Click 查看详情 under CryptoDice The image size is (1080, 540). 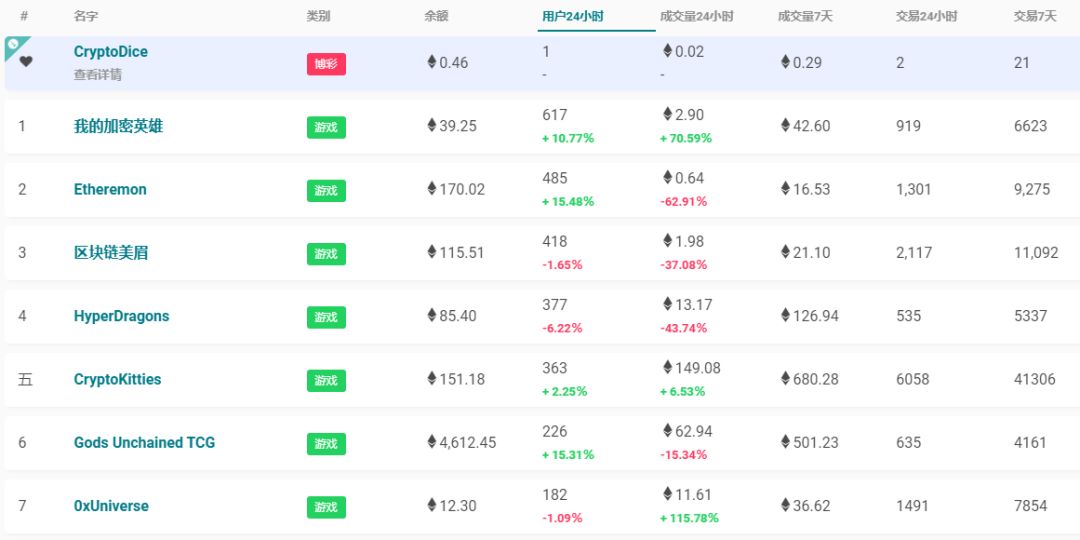[x=98, y=74]
